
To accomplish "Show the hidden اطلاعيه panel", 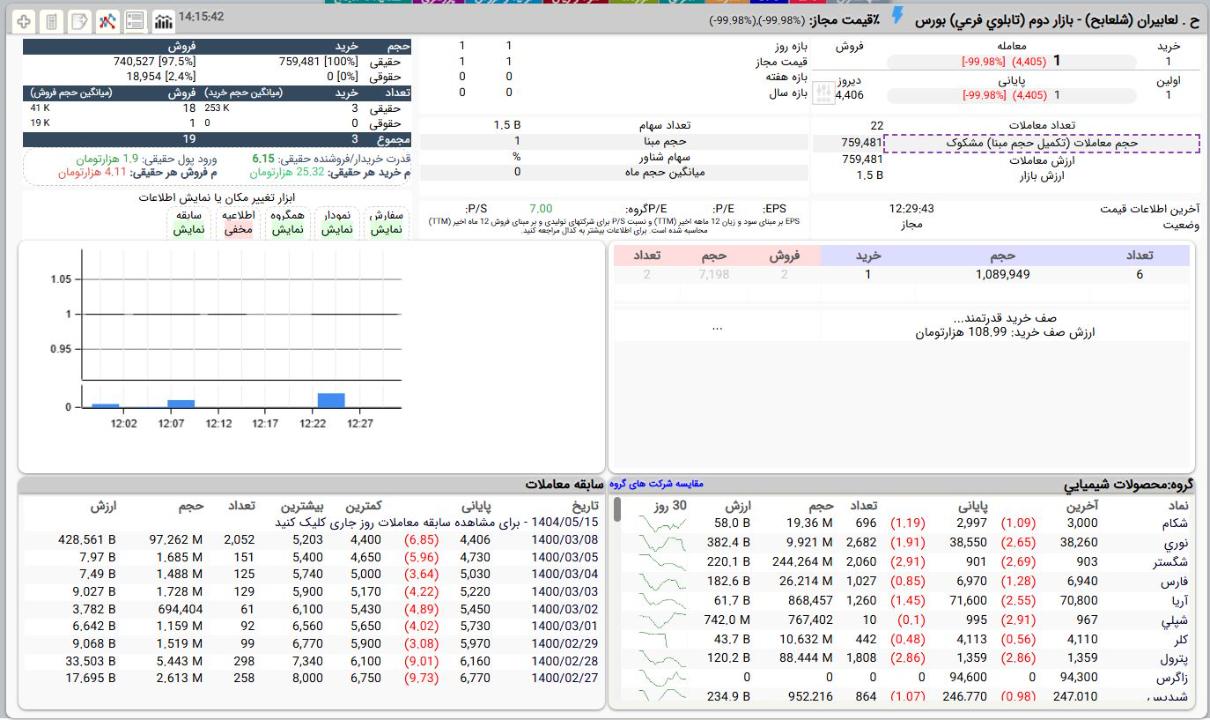I will [237, 222].
